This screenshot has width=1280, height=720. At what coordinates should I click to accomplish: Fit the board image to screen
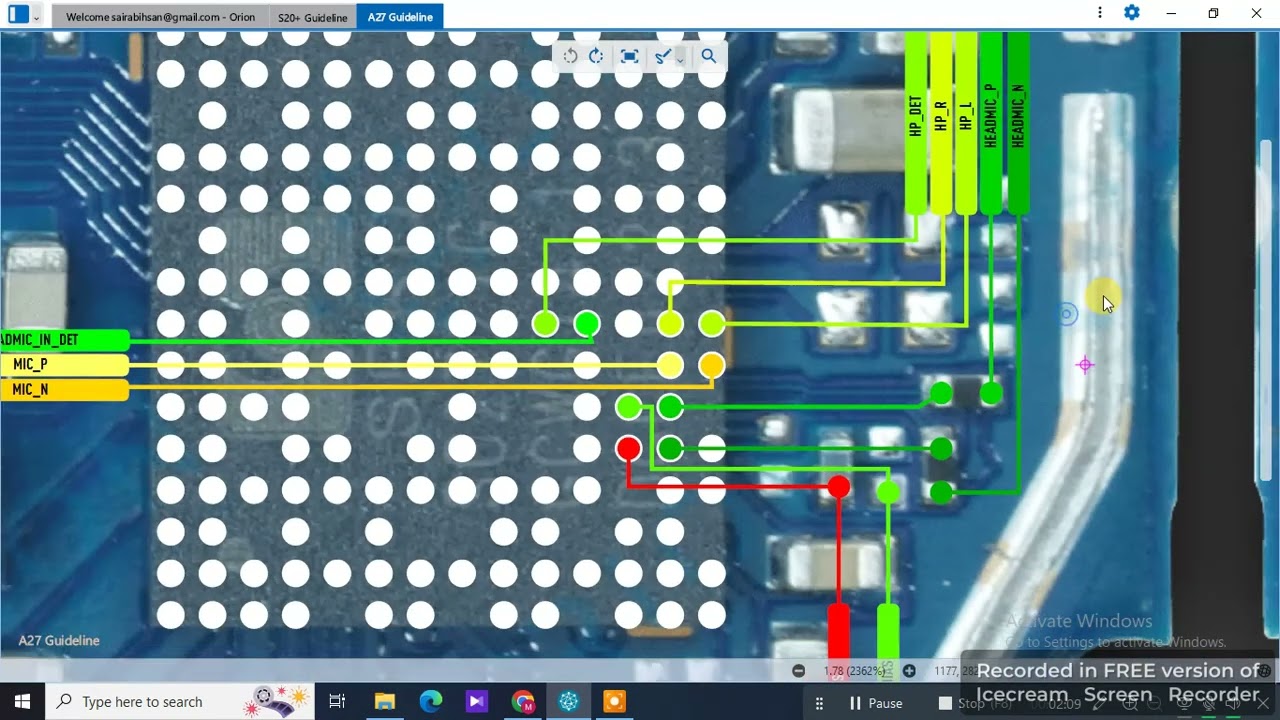629,56
